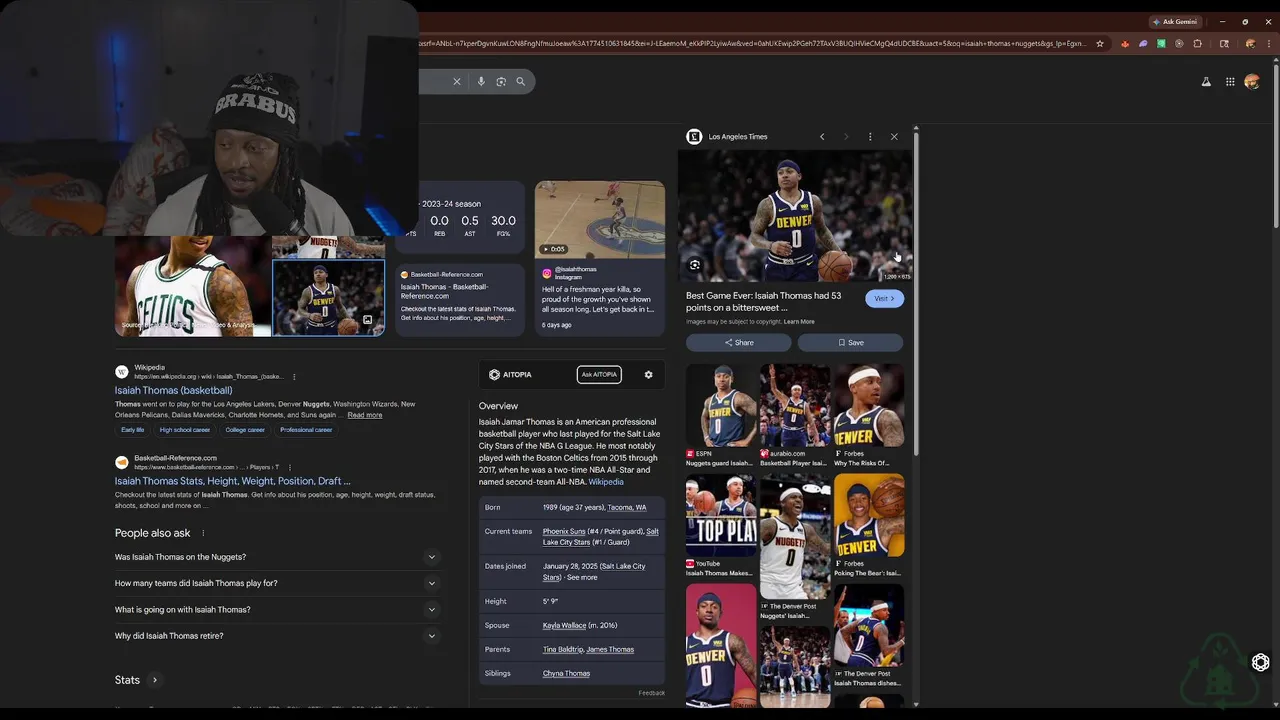The height and width of the screenshot is (720, 1280).
Task: Open the Search Labs flask icon
Action: click(1206, 82)
